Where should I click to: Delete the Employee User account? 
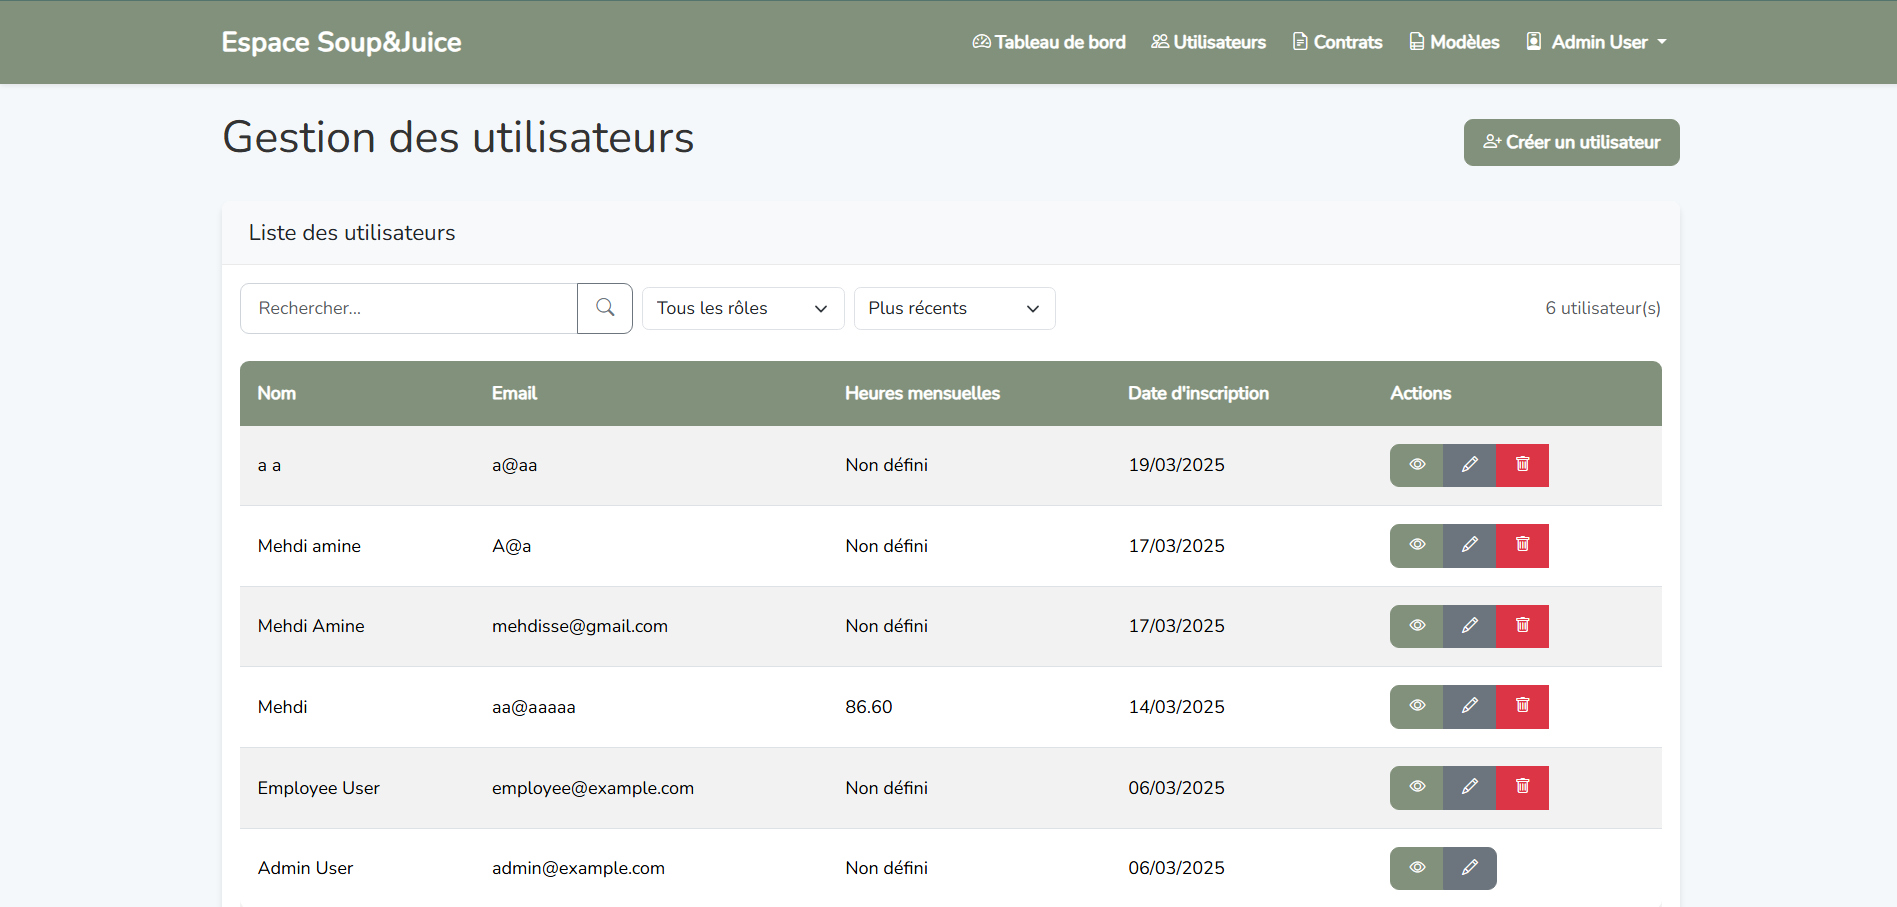pos(1522,787)
